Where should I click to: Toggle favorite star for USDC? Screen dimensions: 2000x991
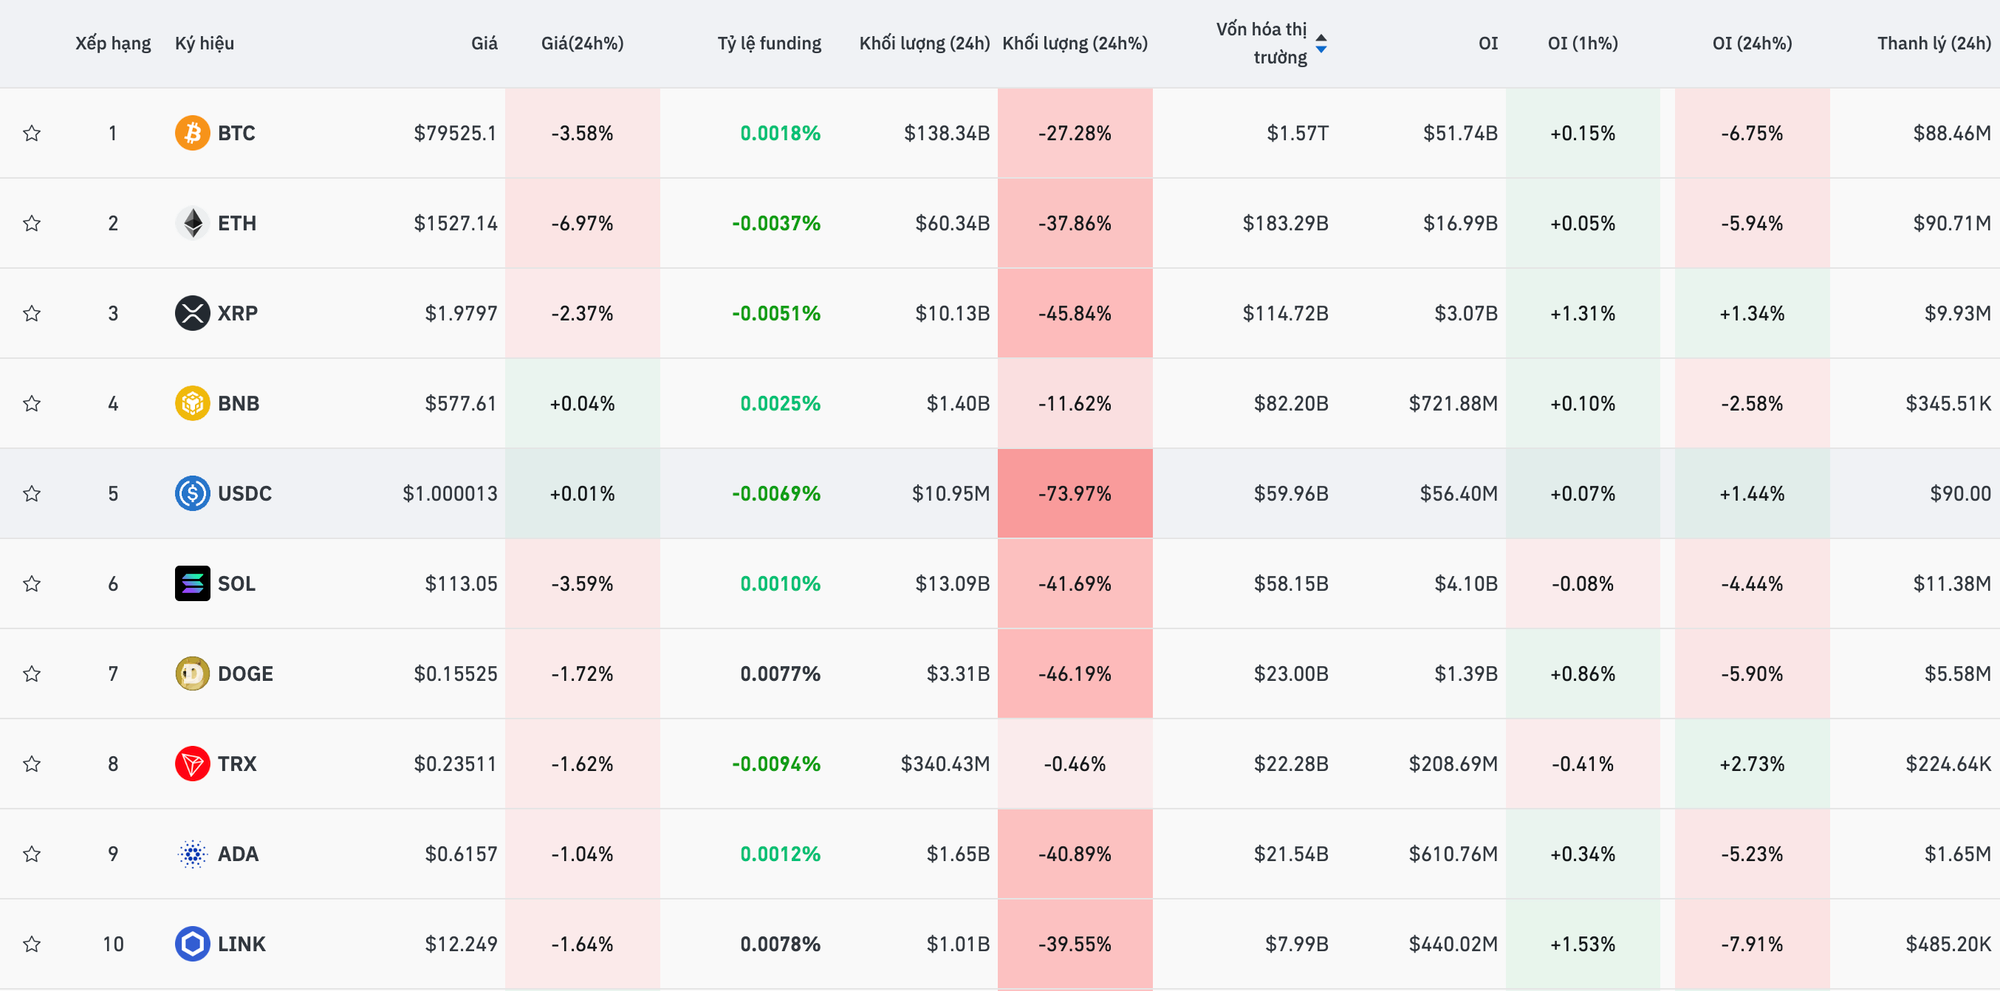click(32, 493)
